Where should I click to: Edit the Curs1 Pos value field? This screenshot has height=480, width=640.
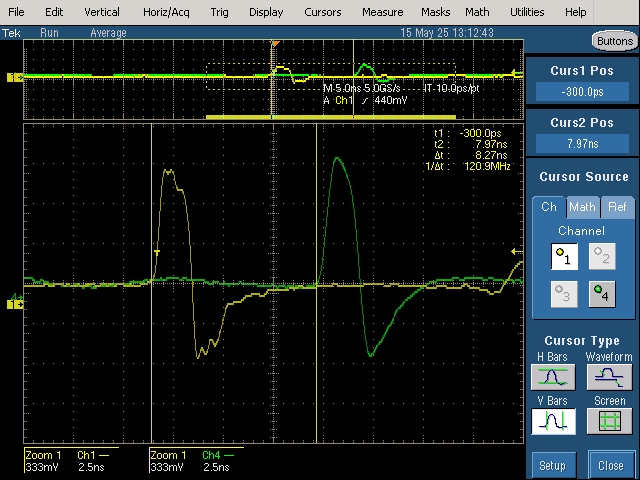click(x=582, y=92)
